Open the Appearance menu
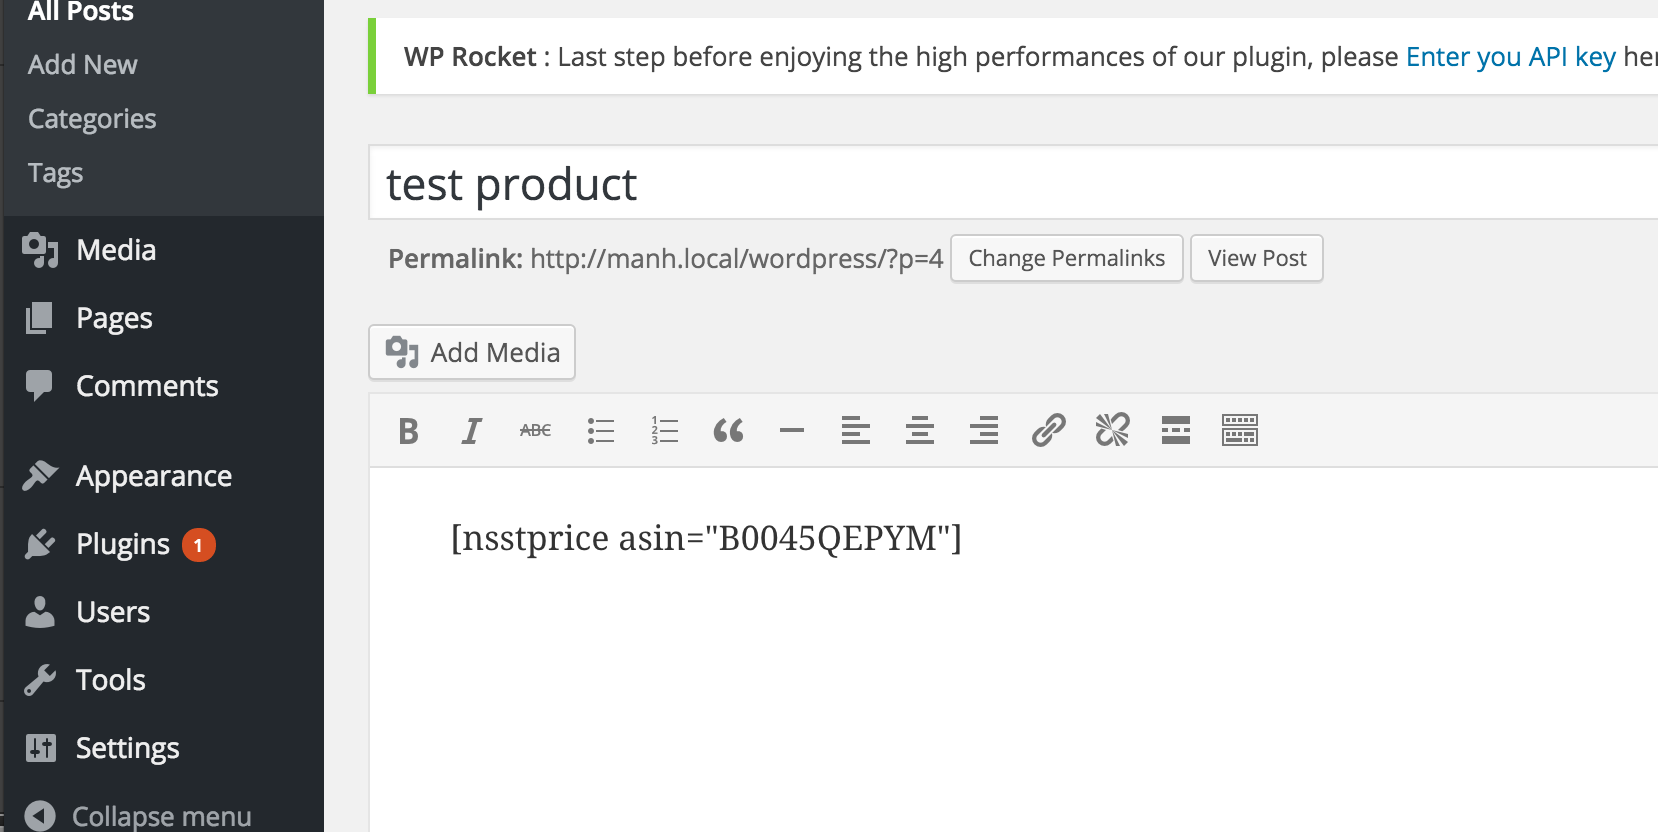1658x832 pixels. tap(153, 476)
